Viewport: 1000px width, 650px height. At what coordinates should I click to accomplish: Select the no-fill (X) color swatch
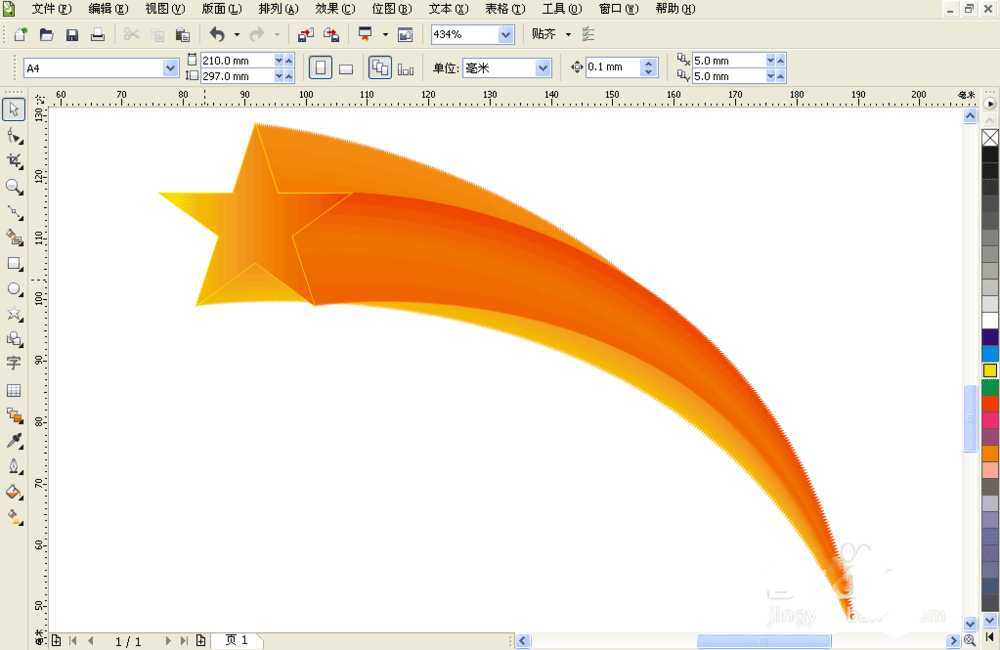990,138
